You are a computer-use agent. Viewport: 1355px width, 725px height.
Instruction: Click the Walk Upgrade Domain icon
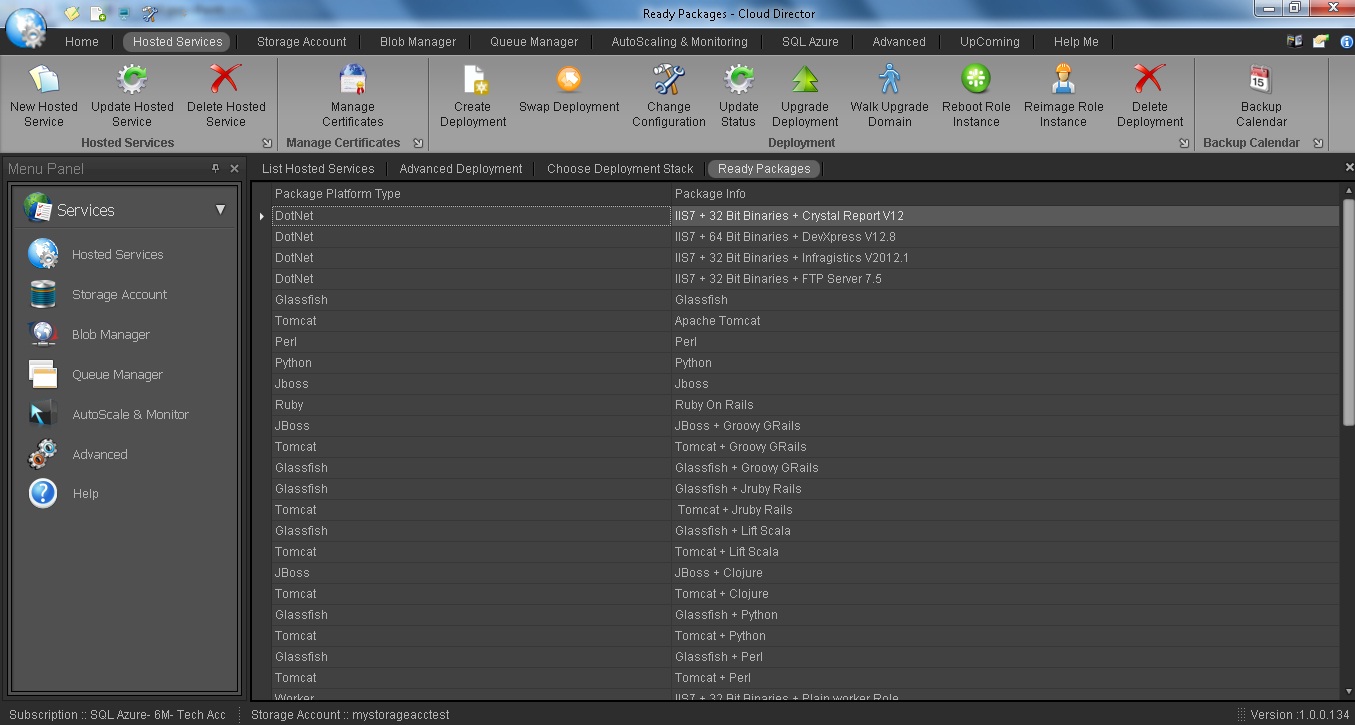pyautogui.click(x=889, y=95)
